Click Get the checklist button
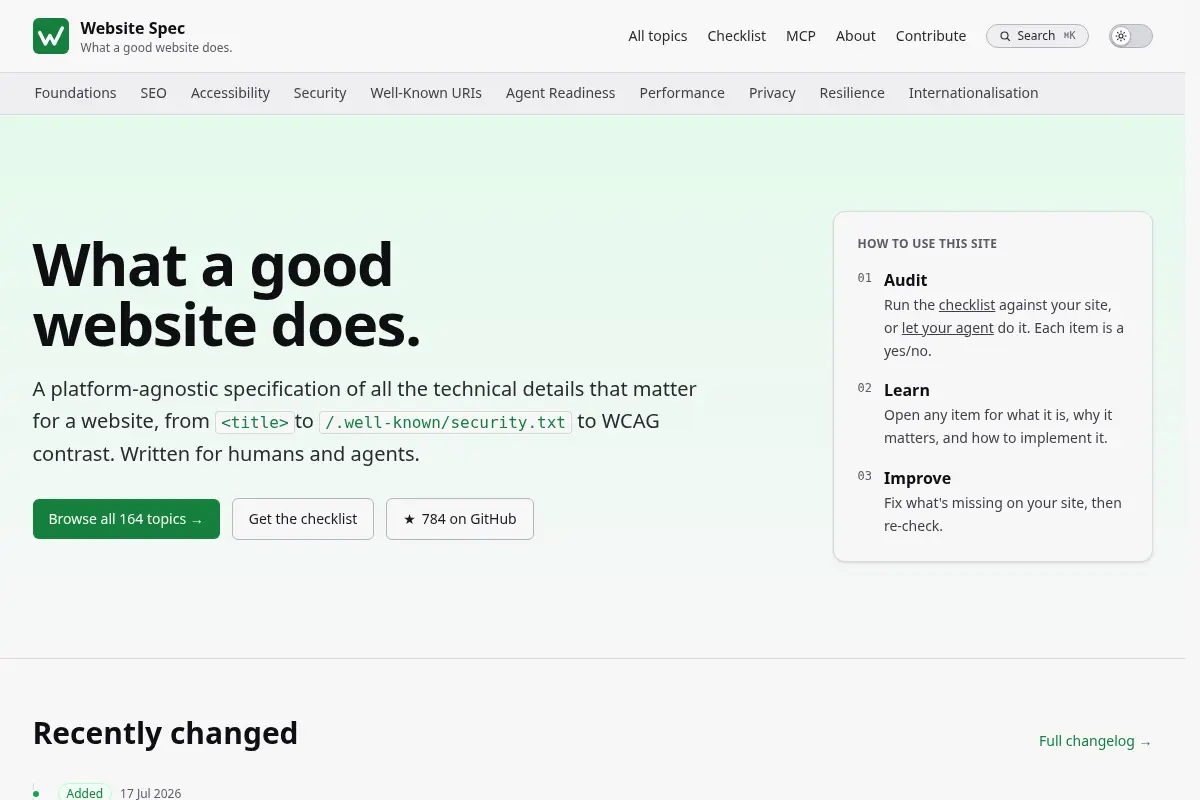Screen dimensions: 1200x800 click(303, 519)
